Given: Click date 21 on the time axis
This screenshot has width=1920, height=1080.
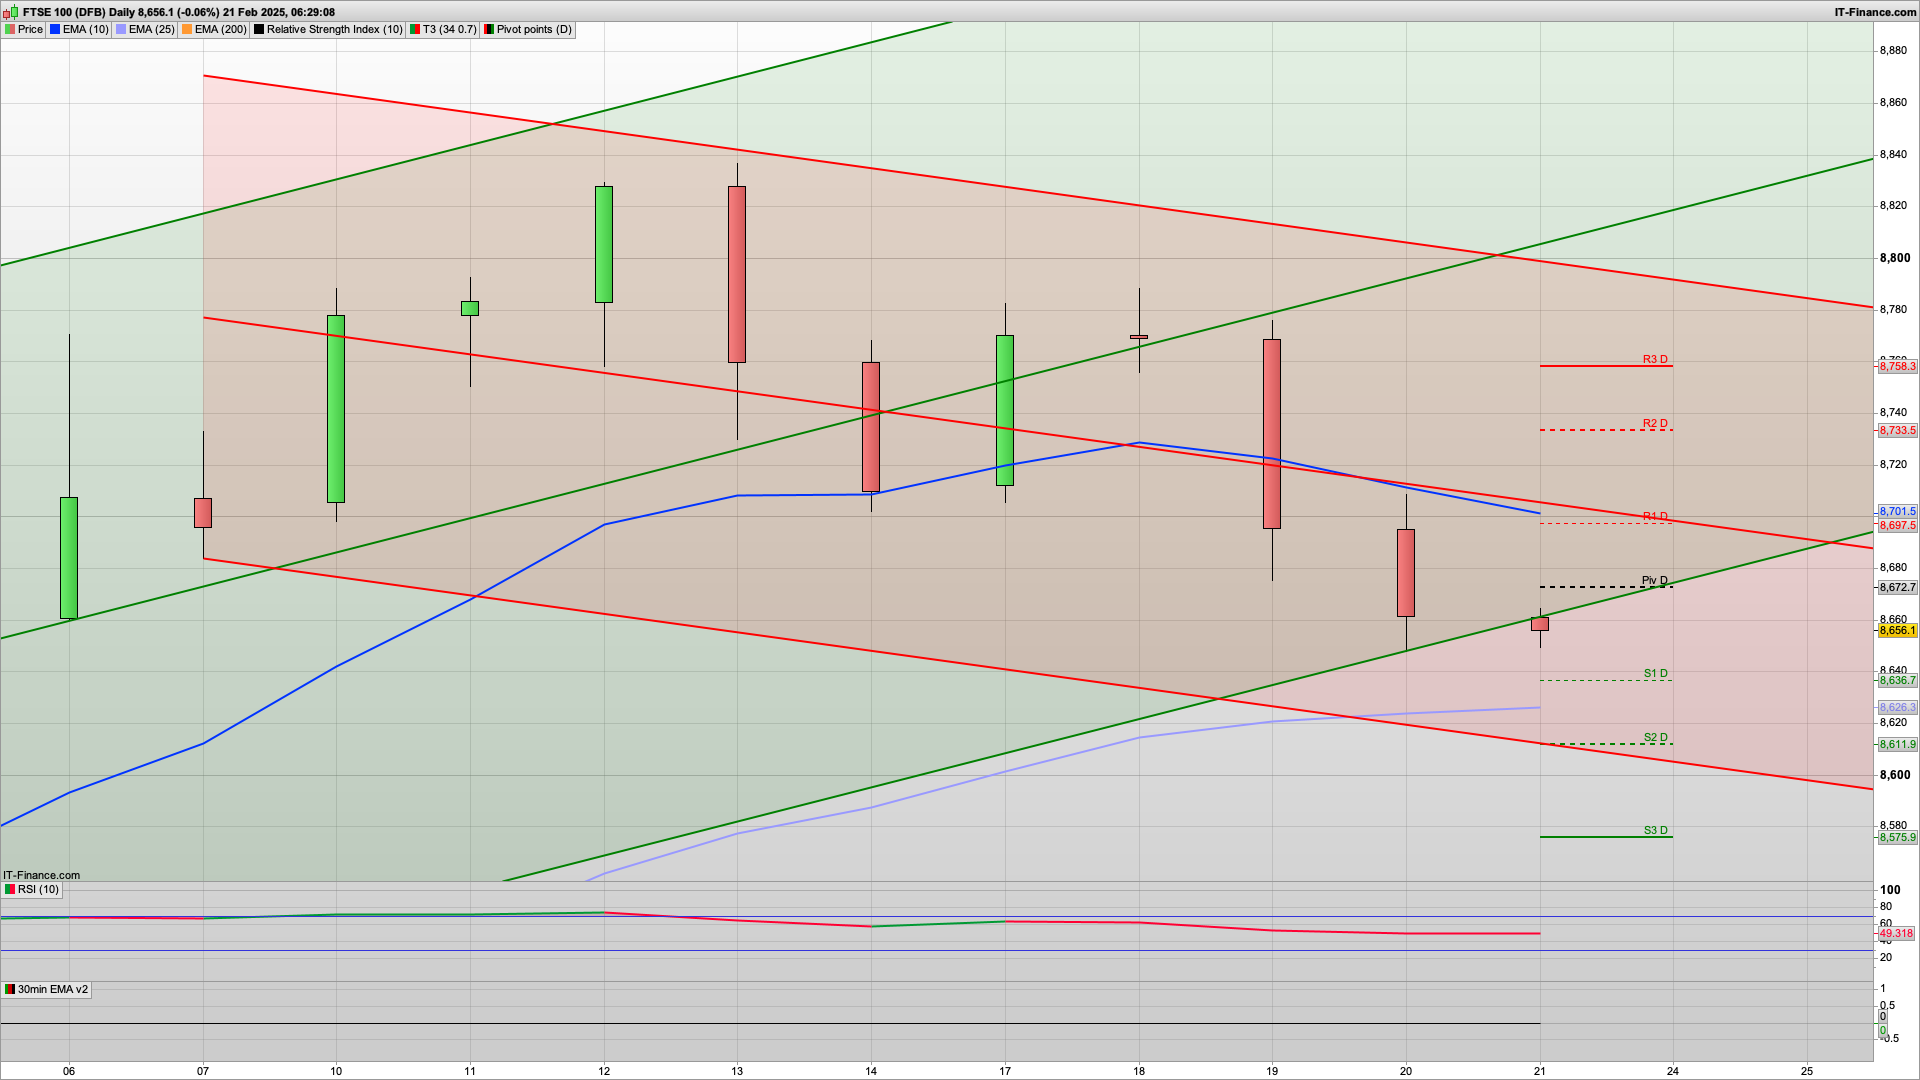Looking at the screenshot, I should click(1540, 1070).
